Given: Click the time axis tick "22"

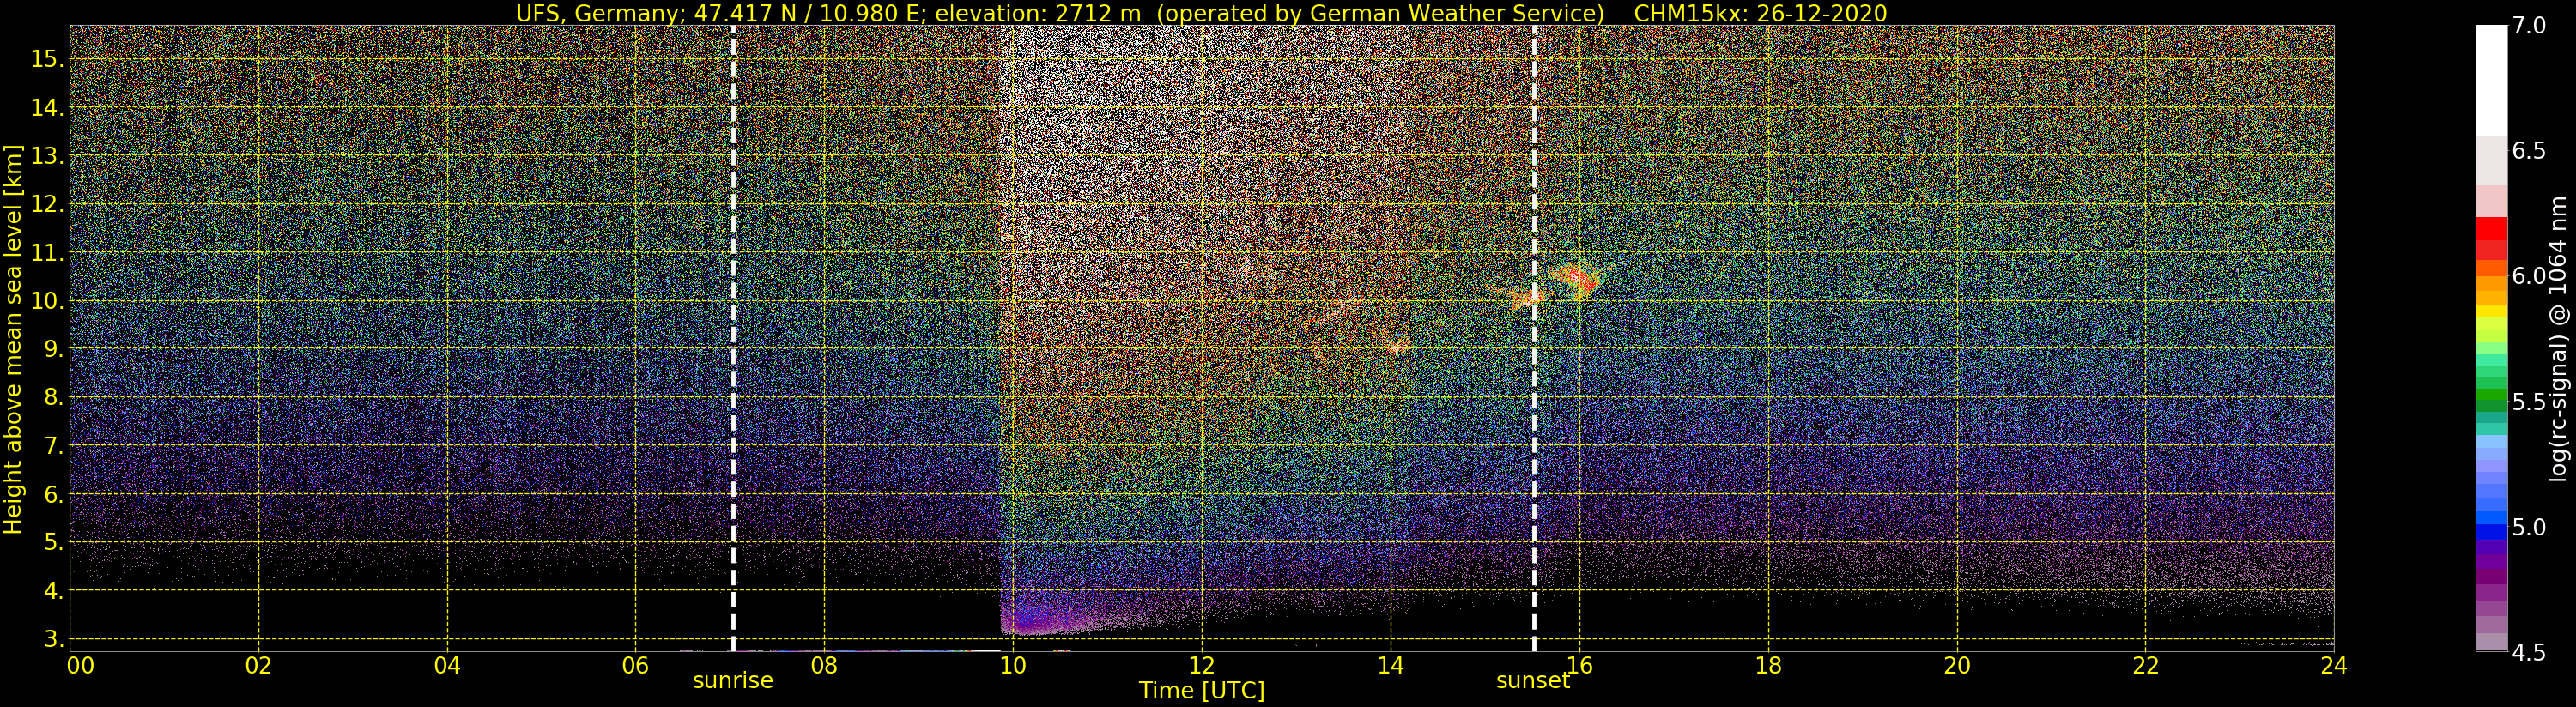Looking at the screenshot, I should [x=2146, y=666].
